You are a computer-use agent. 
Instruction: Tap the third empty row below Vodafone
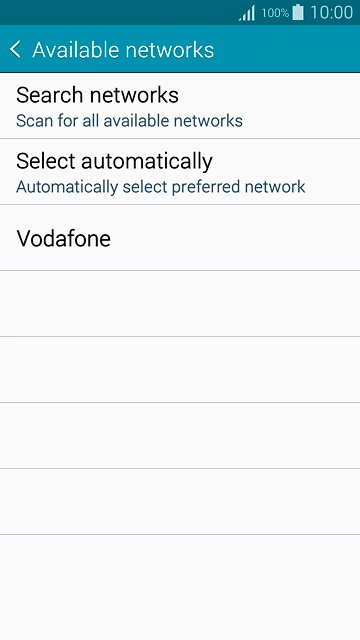tap(180, 436)
